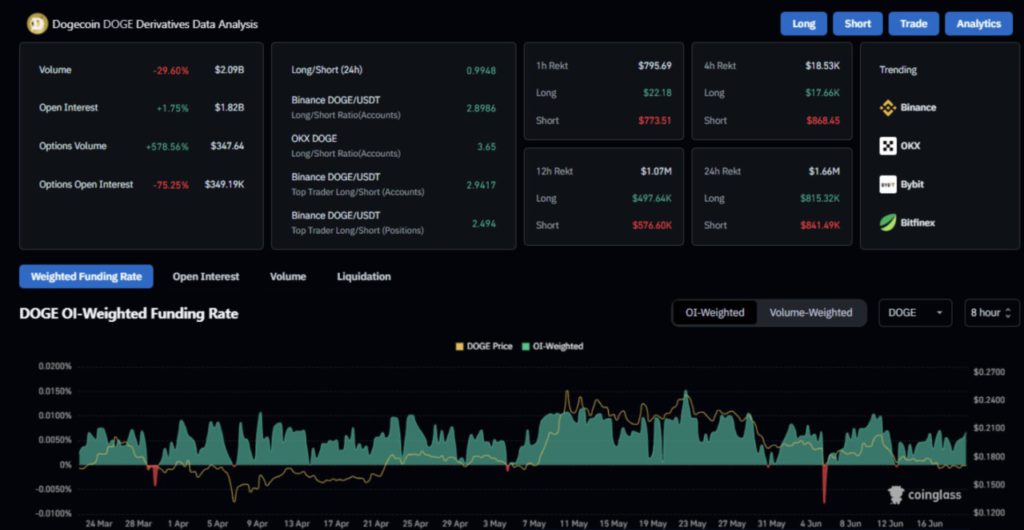Open the Analytics button
Image resolution: width=1024 pixels, height=530 pixels.
tap(978, 24)
